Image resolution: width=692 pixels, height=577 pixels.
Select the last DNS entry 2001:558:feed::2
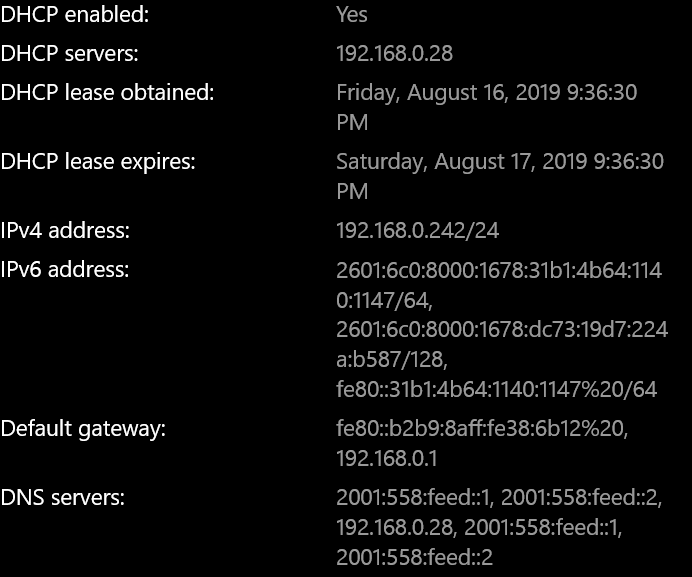(x=414, y=557)
